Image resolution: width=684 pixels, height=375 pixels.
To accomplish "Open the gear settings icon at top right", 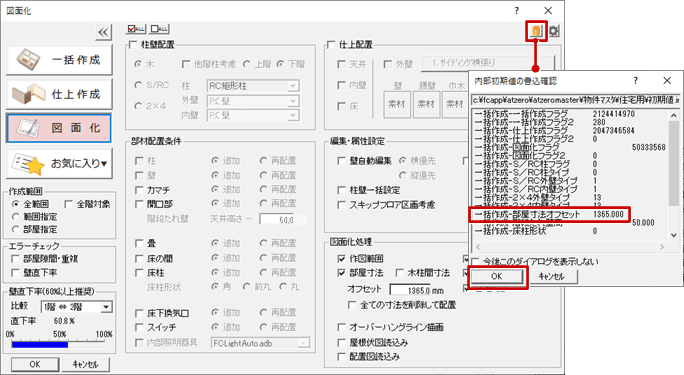I will coord(554,31).
